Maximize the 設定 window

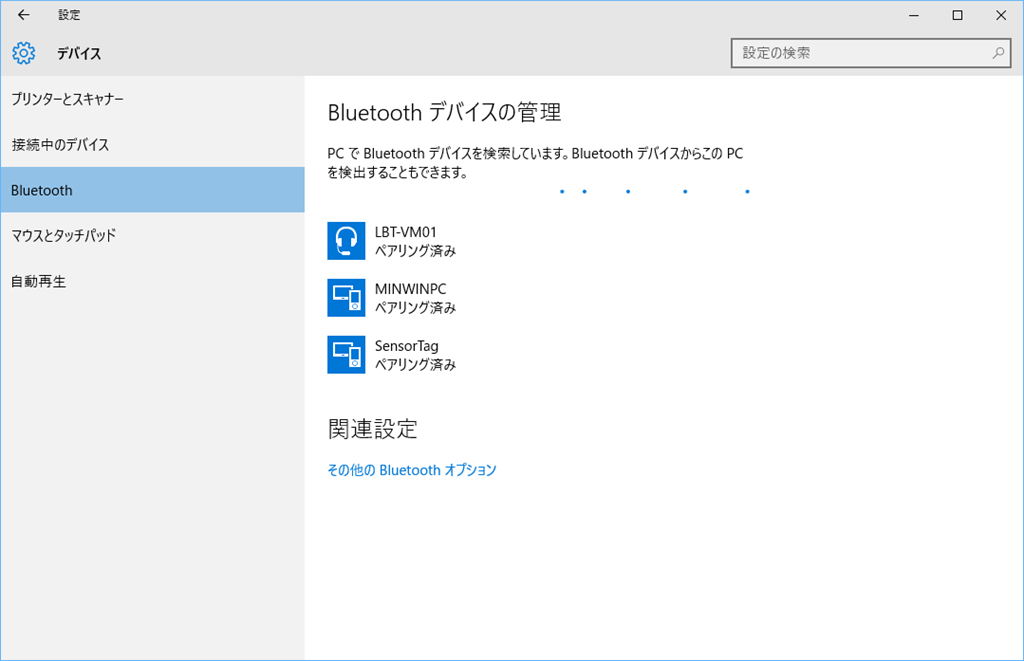pyautogui.click(x=957, y=15)
